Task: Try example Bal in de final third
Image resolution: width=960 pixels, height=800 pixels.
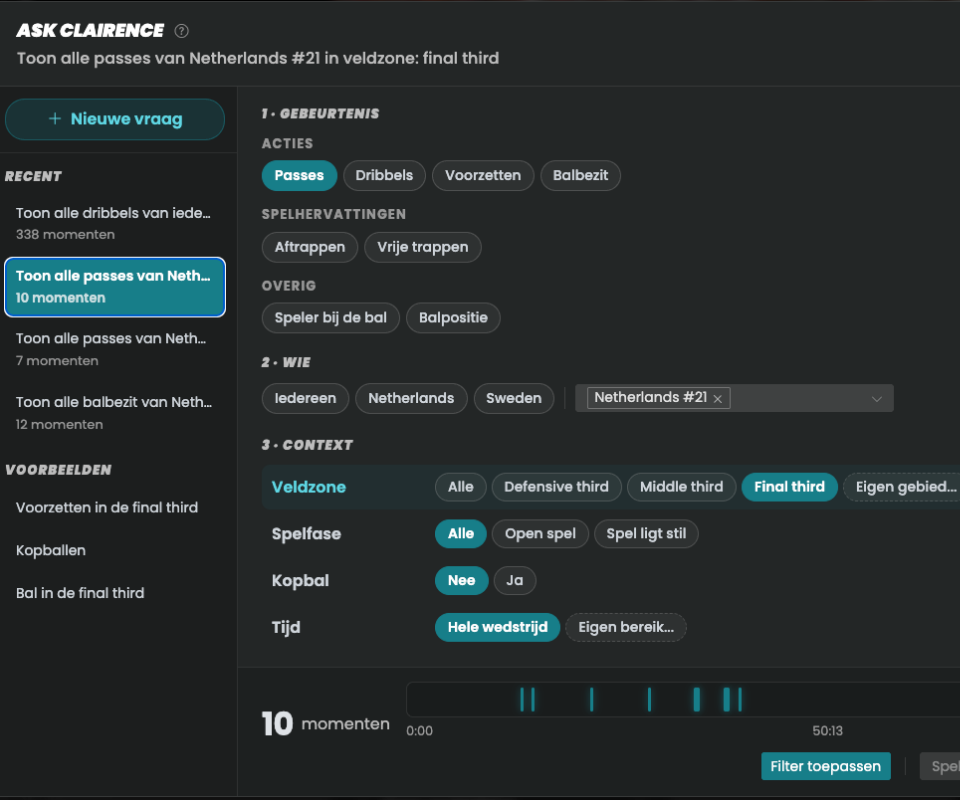Action: coord(80,593)
